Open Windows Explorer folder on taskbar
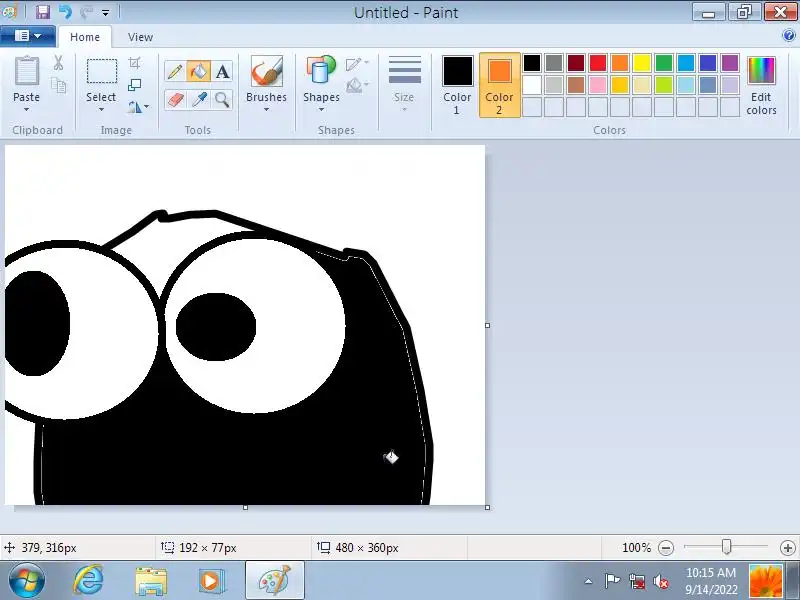 tap(151, 581)
